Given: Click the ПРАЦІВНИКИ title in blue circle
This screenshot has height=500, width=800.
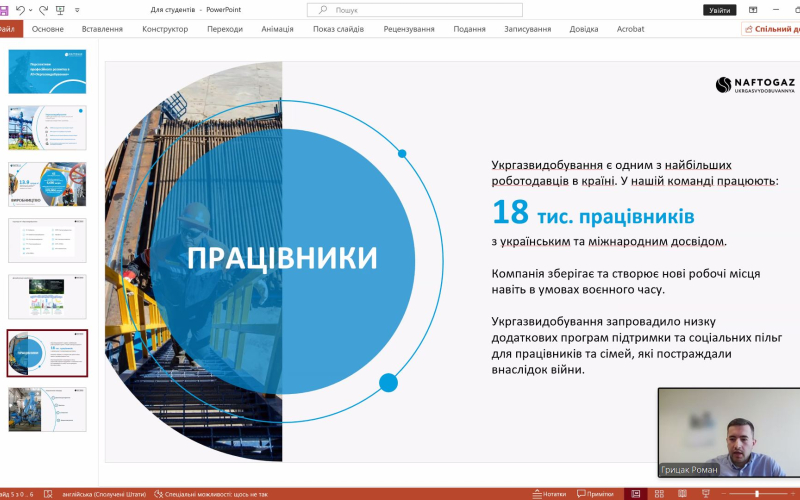Looking at the screenshot, I should 282,258.
